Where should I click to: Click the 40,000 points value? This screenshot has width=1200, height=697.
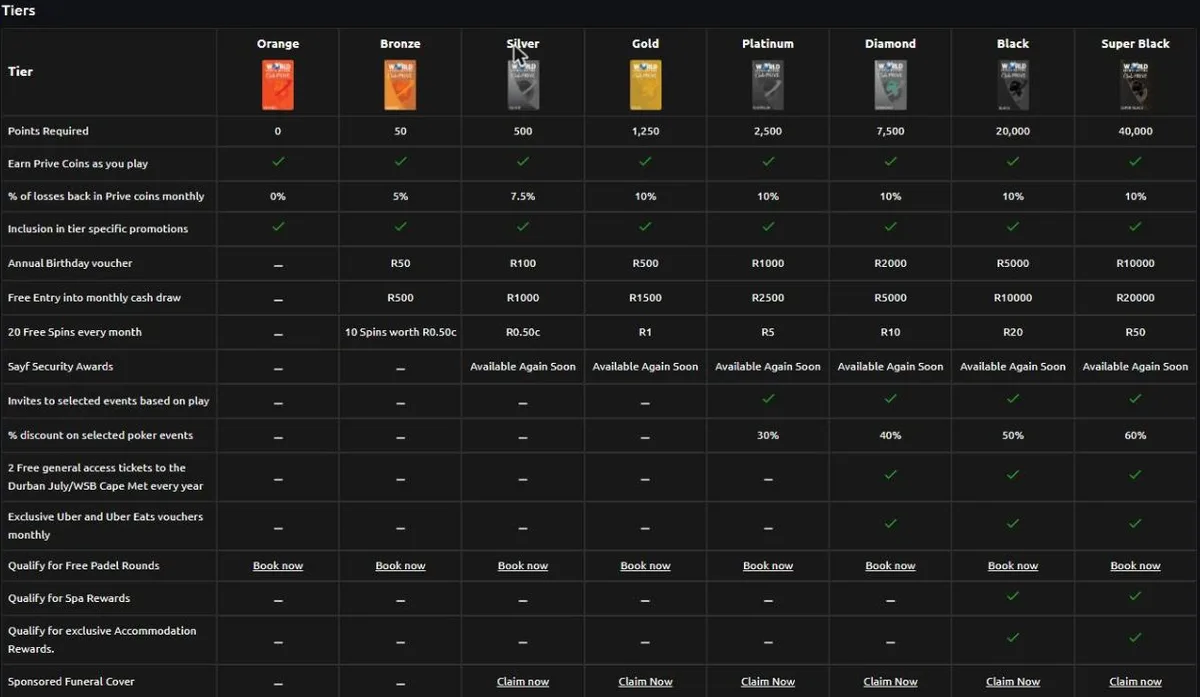(1135, 131)
